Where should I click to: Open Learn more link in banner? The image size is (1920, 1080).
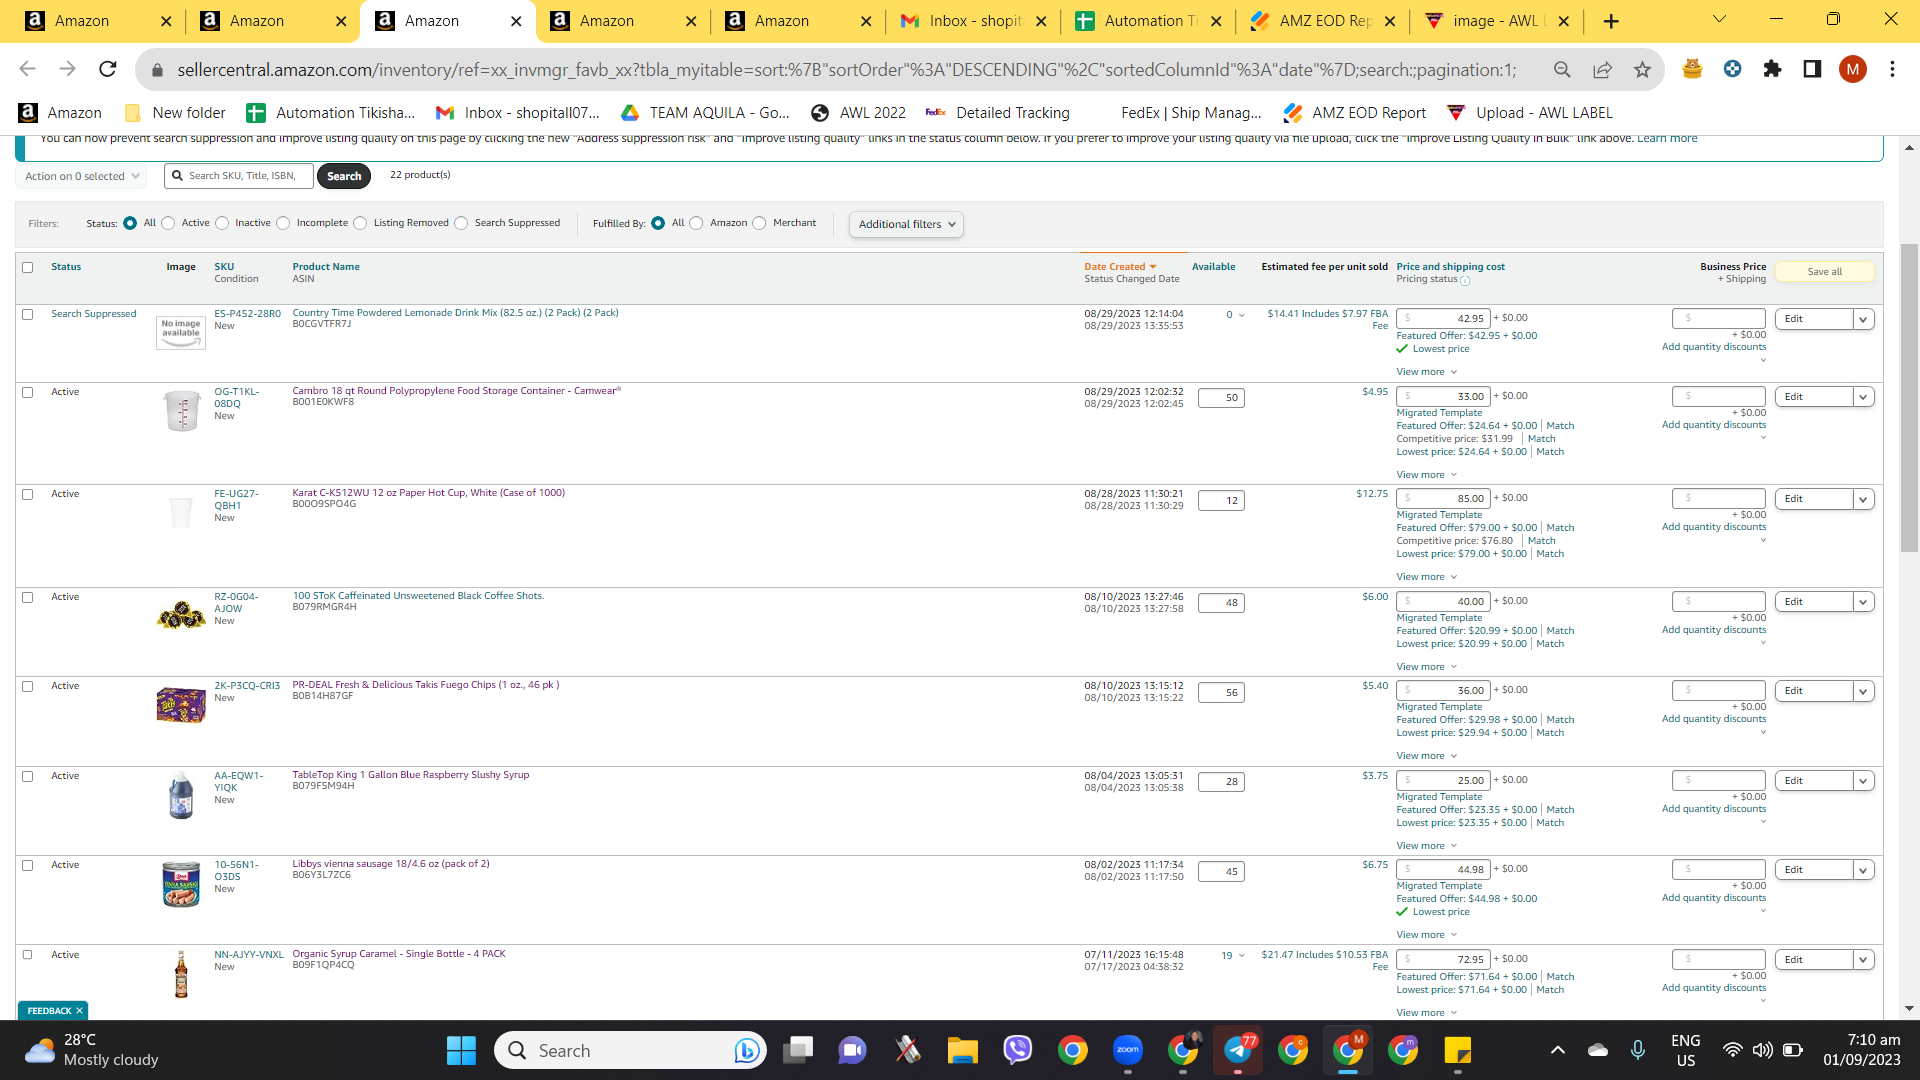(x=1667, y=138)
